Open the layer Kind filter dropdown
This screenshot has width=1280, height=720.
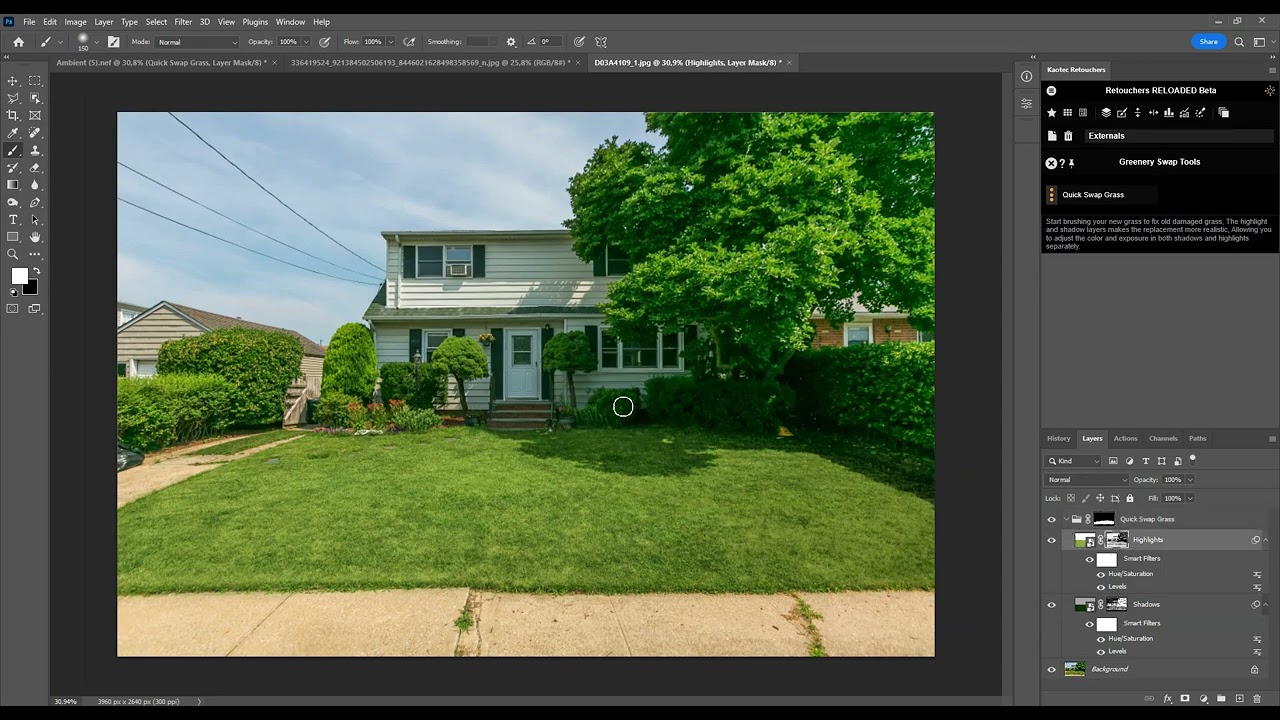(x=1074, y=461)
